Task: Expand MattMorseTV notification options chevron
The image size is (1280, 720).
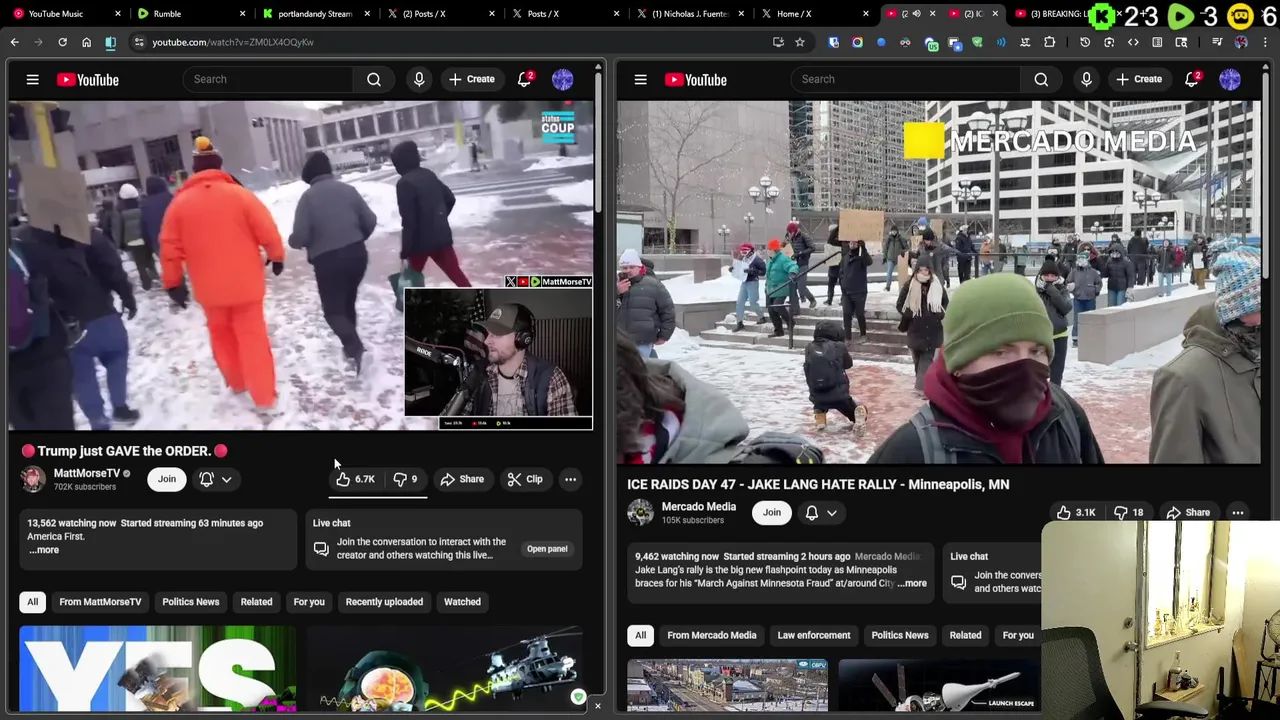Action: tap(227, 479)
